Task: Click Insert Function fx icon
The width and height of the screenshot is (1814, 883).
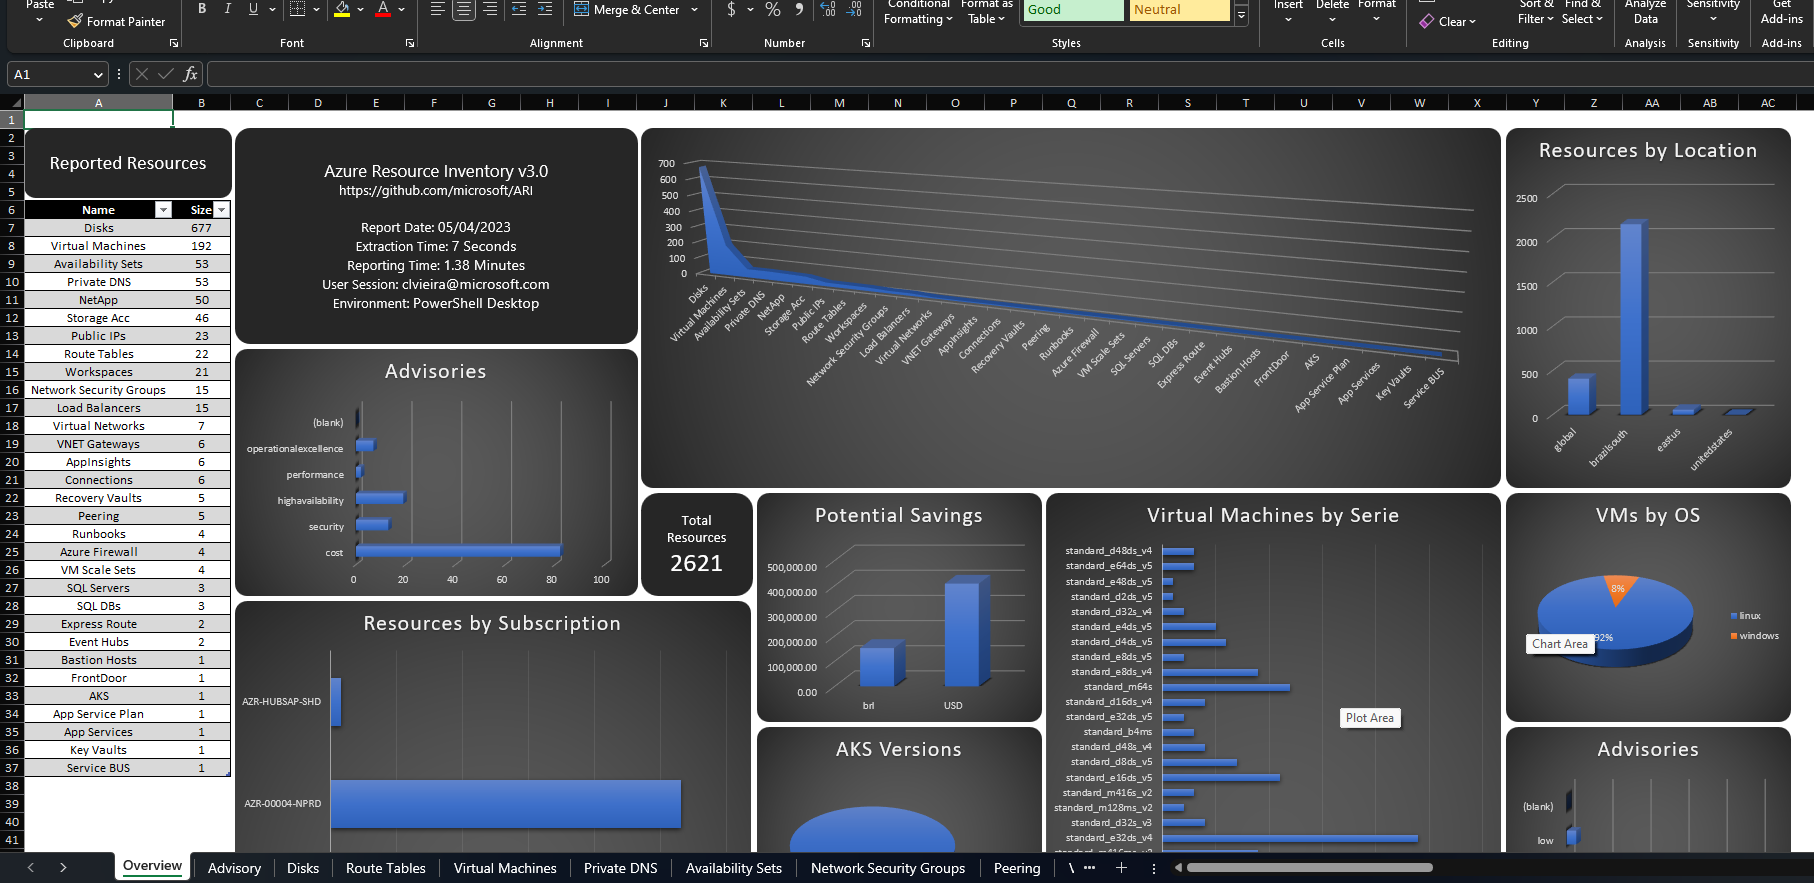Action: coord(190,74)
